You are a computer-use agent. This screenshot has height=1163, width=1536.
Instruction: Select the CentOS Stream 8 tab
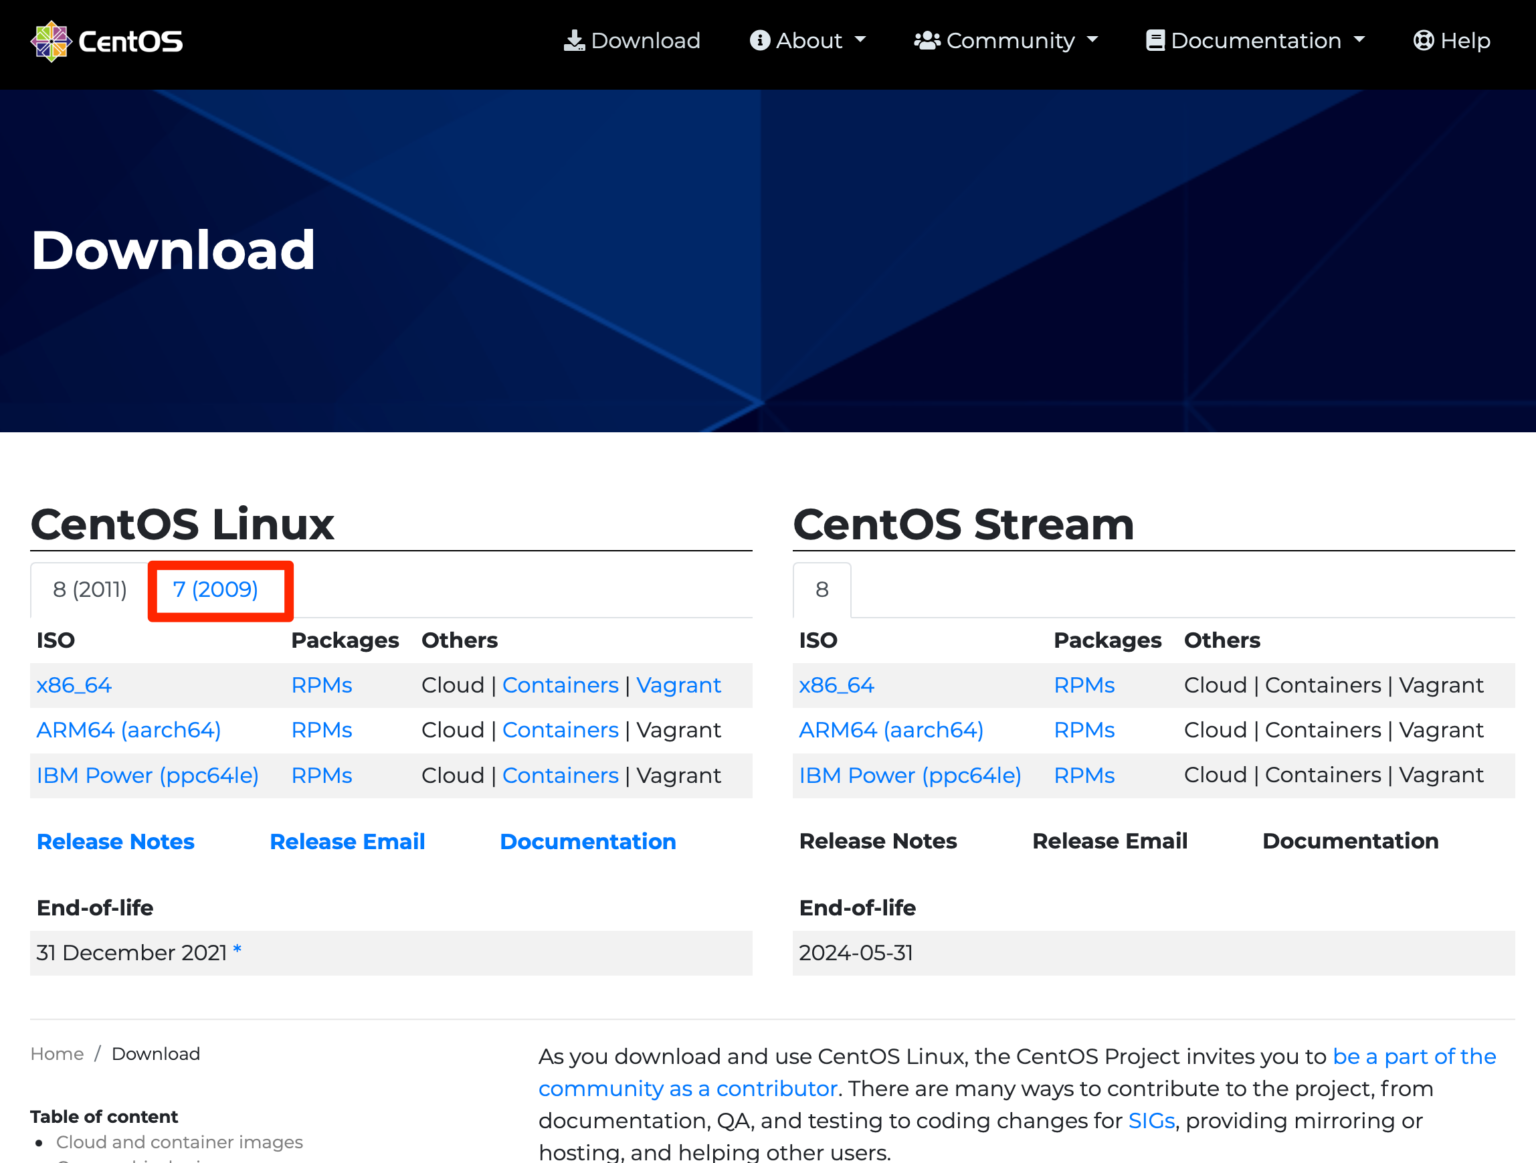[x=822, y=590]
